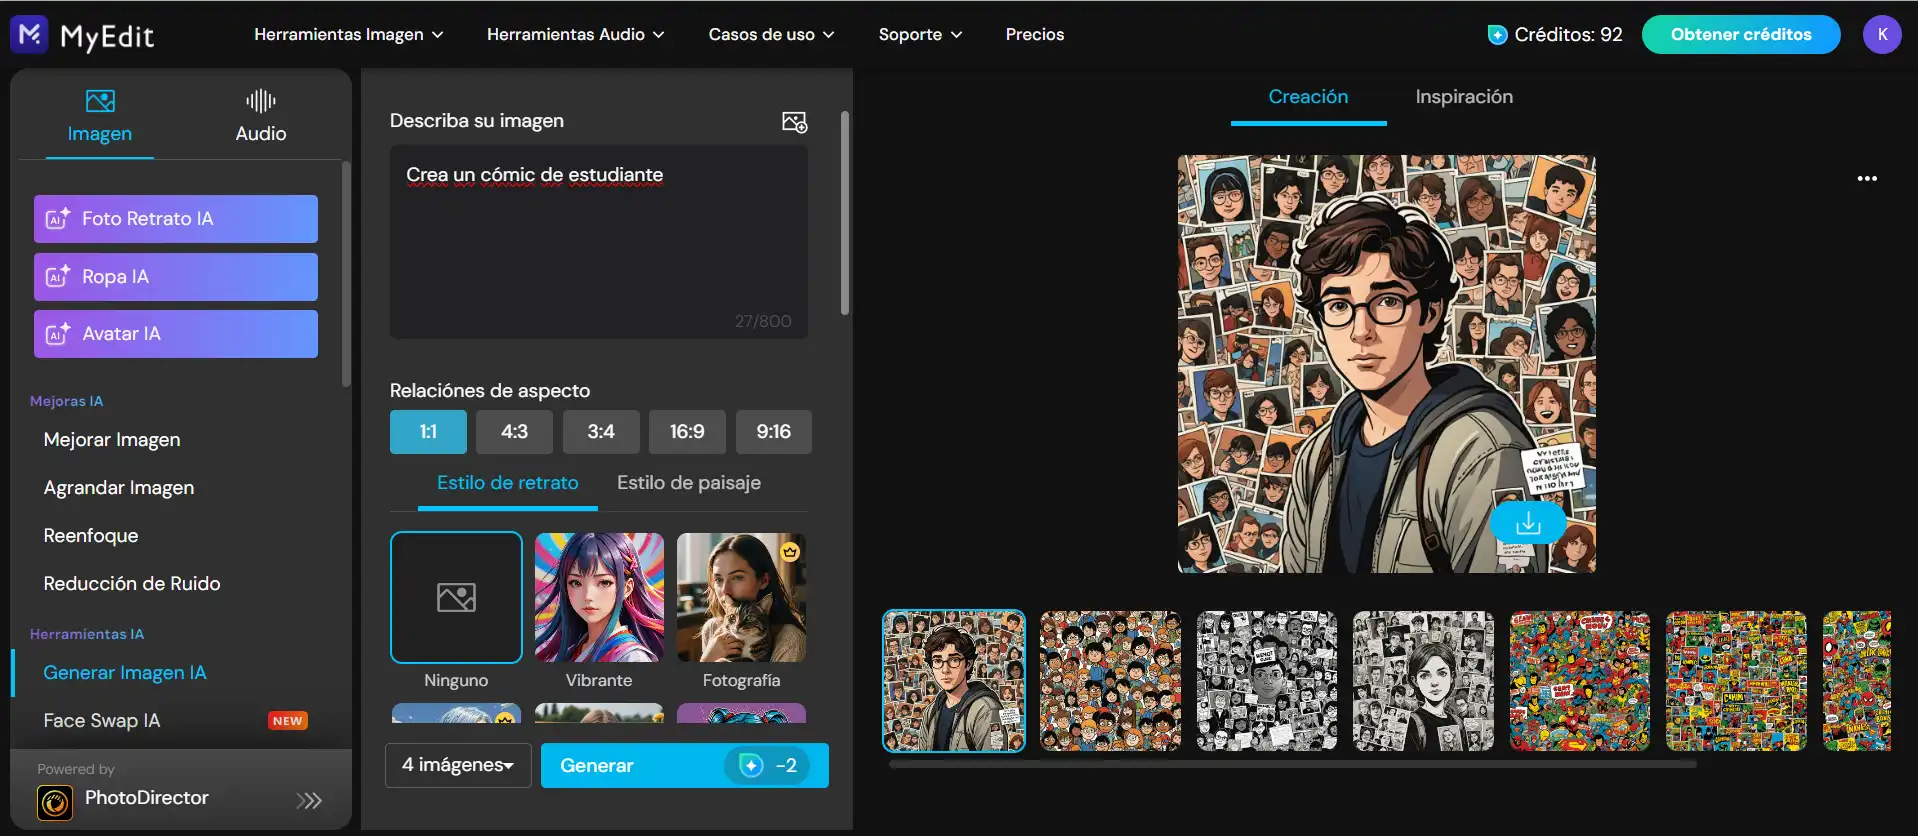This screenshot has width=1918, height=836.
Task: Choose the Ninguno style option
Action: click(456, 597)
